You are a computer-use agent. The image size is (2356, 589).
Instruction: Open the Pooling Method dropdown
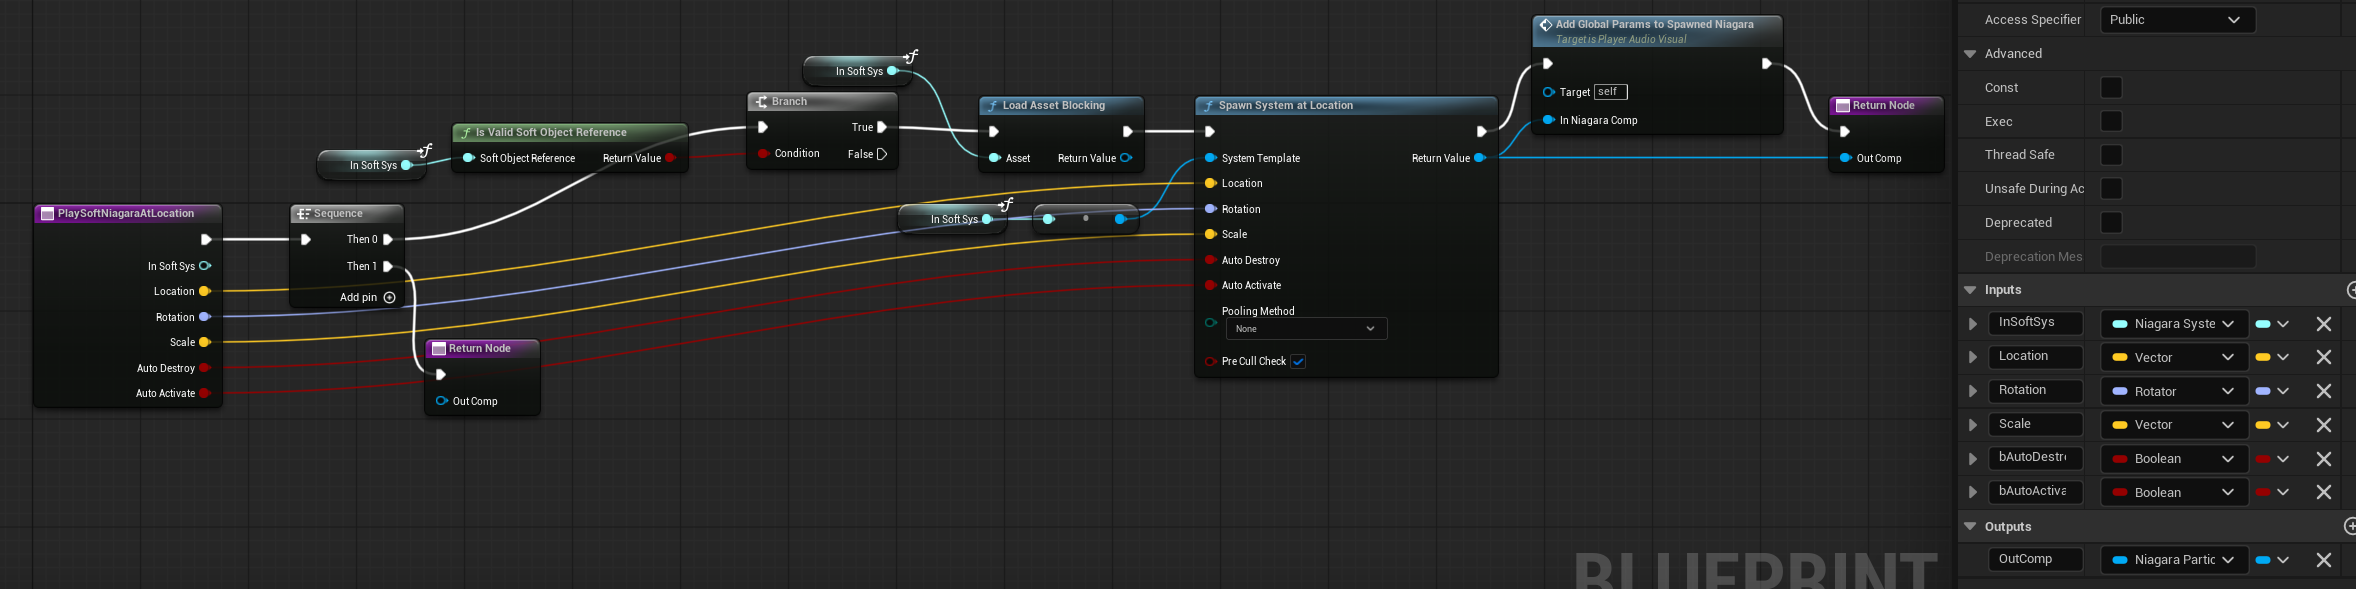1306,329
